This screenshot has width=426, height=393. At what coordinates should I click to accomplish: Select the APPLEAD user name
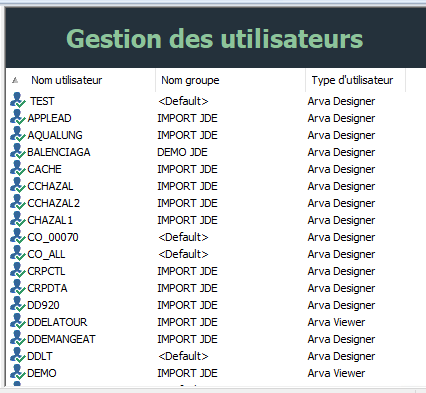click(x=49, y=118)
